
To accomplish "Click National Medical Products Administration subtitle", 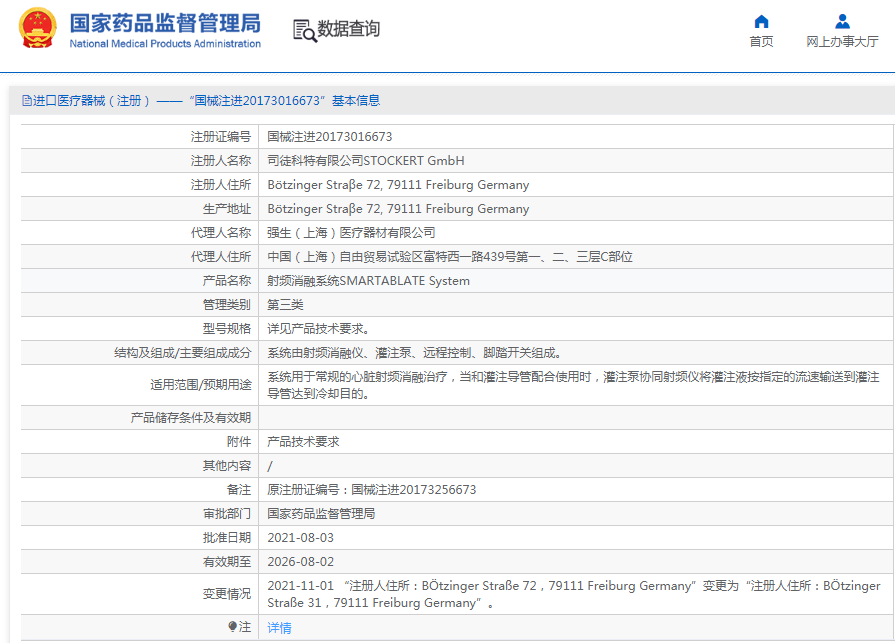I will click(x=165, y=44).
